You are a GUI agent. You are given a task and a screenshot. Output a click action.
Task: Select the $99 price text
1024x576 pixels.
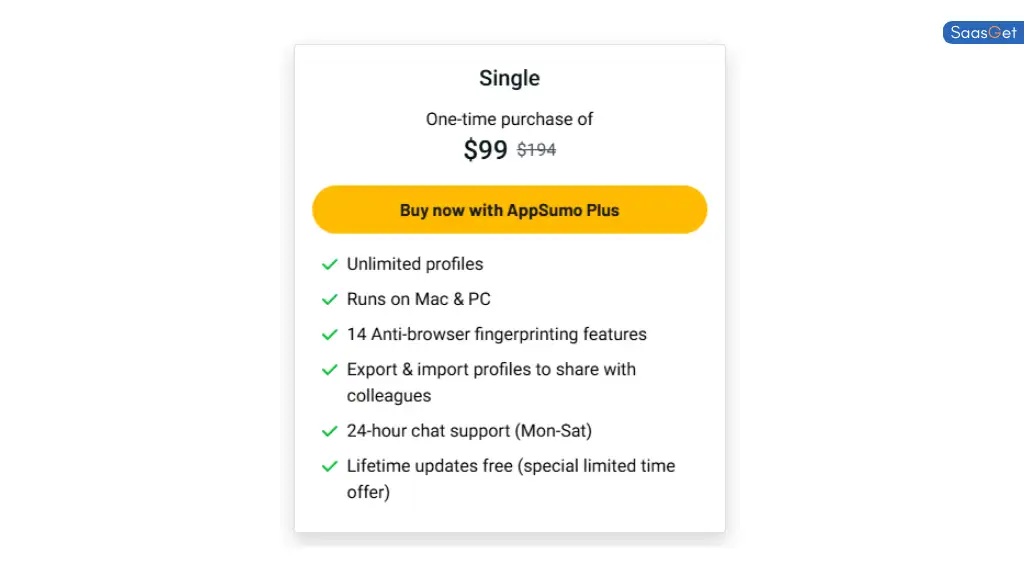[x=484, y=150]
